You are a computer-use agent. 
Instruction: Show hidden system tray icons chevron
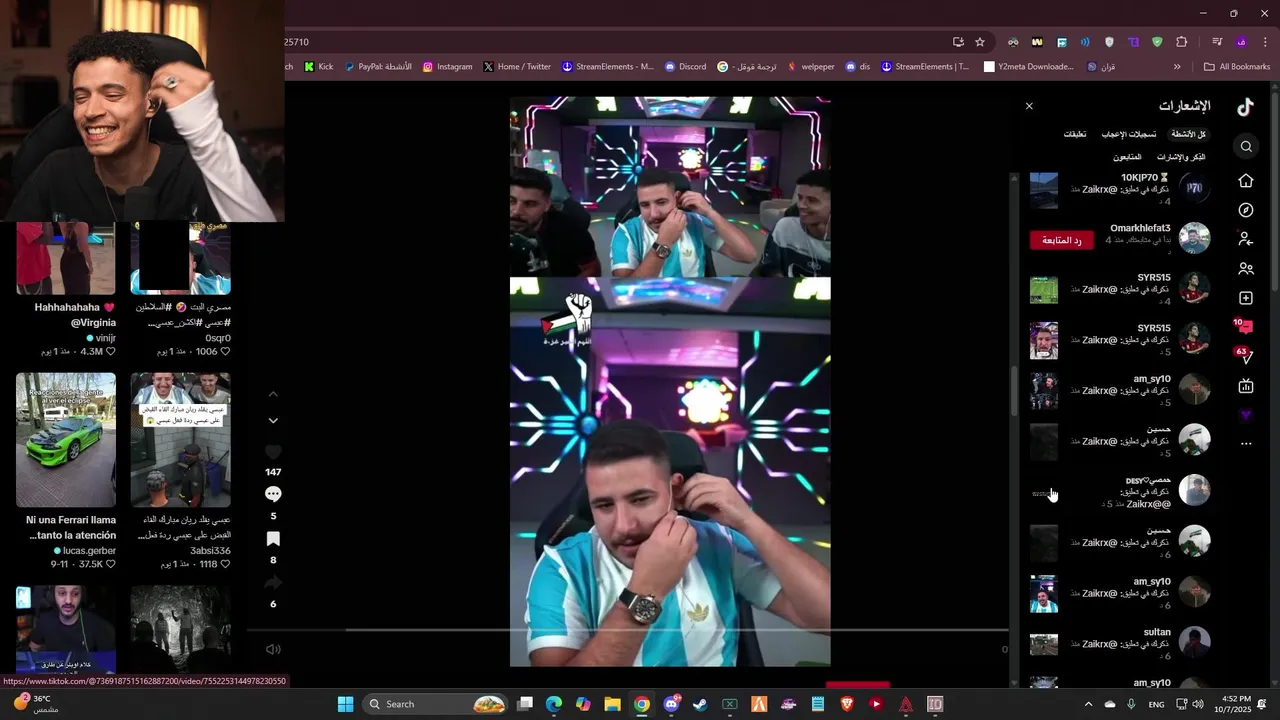[x=1088, y=704]
